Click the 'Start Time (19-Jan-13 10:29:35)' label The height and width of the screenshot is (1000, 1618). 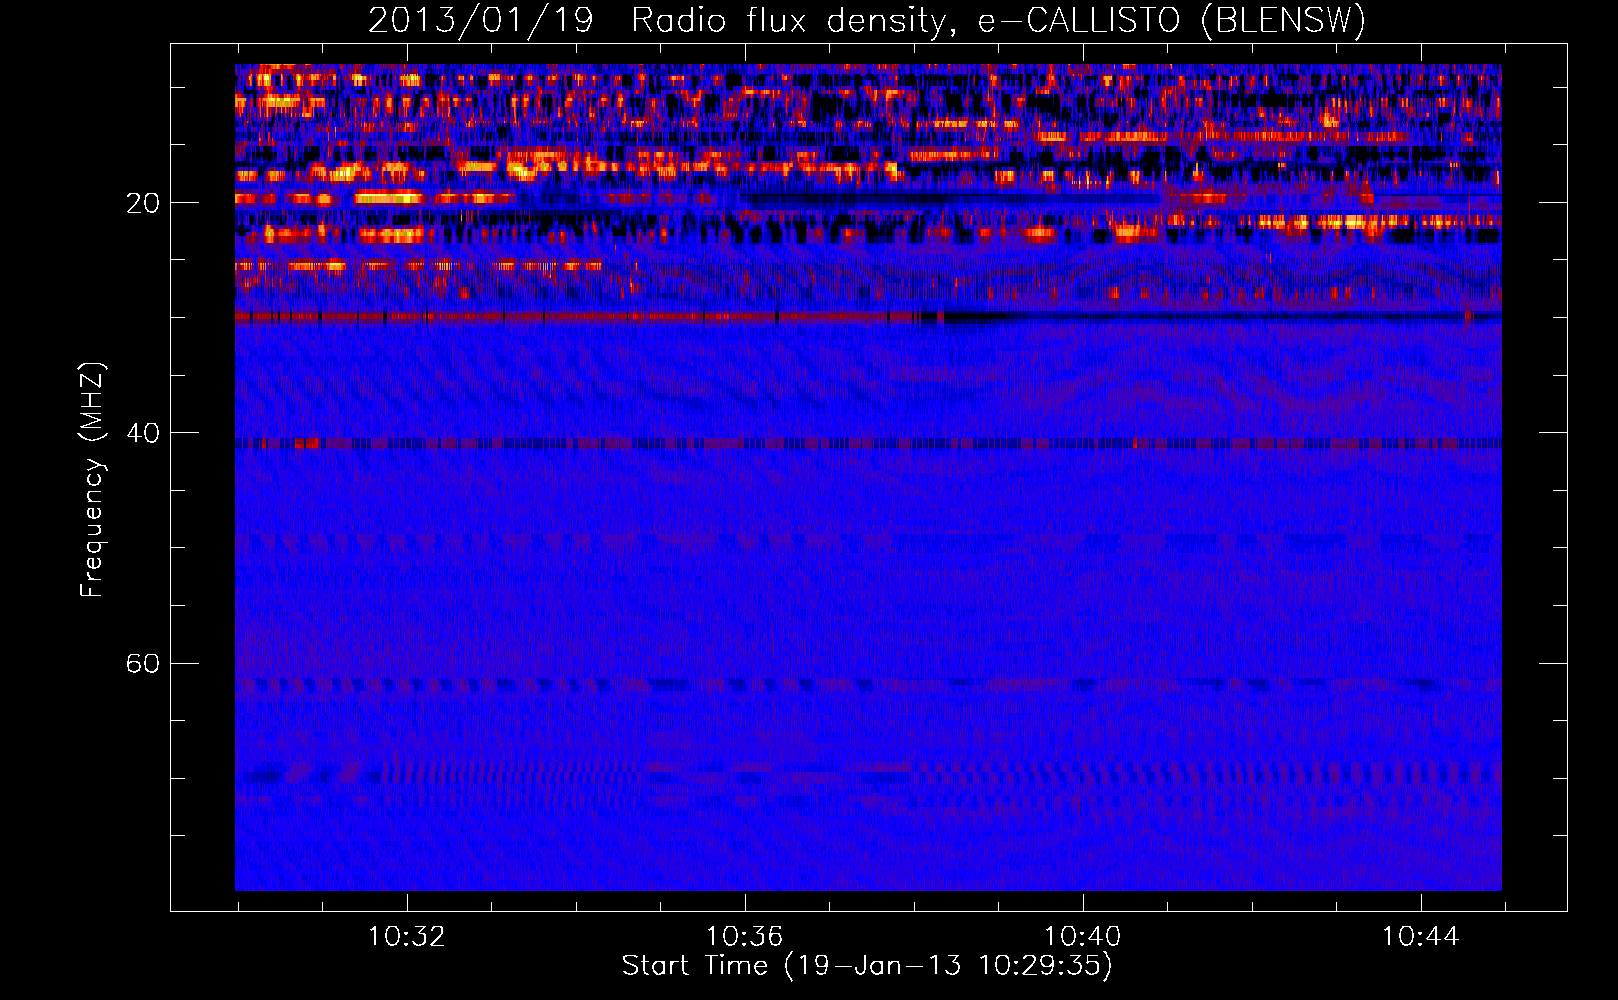[867, 966]
